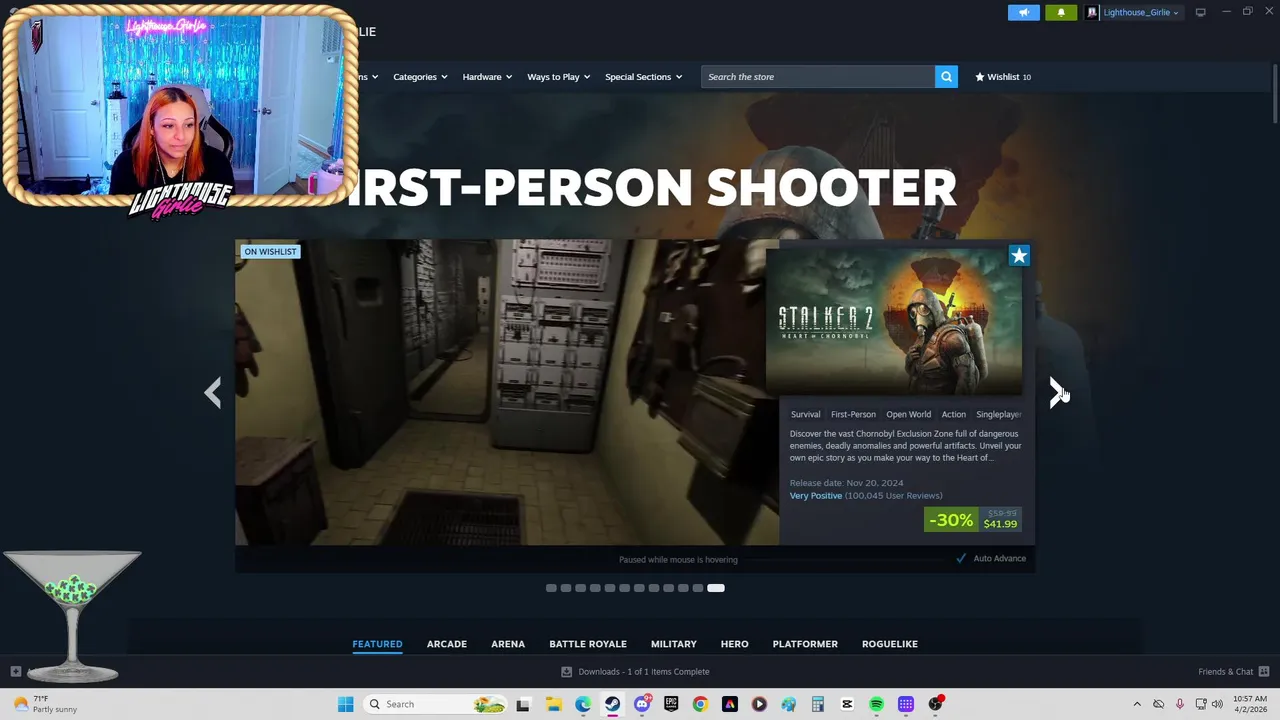Switch to the PLATFORMER tab
This screenshot has height=720, width=1280.
pyautogui.click(x=805, y=644)
